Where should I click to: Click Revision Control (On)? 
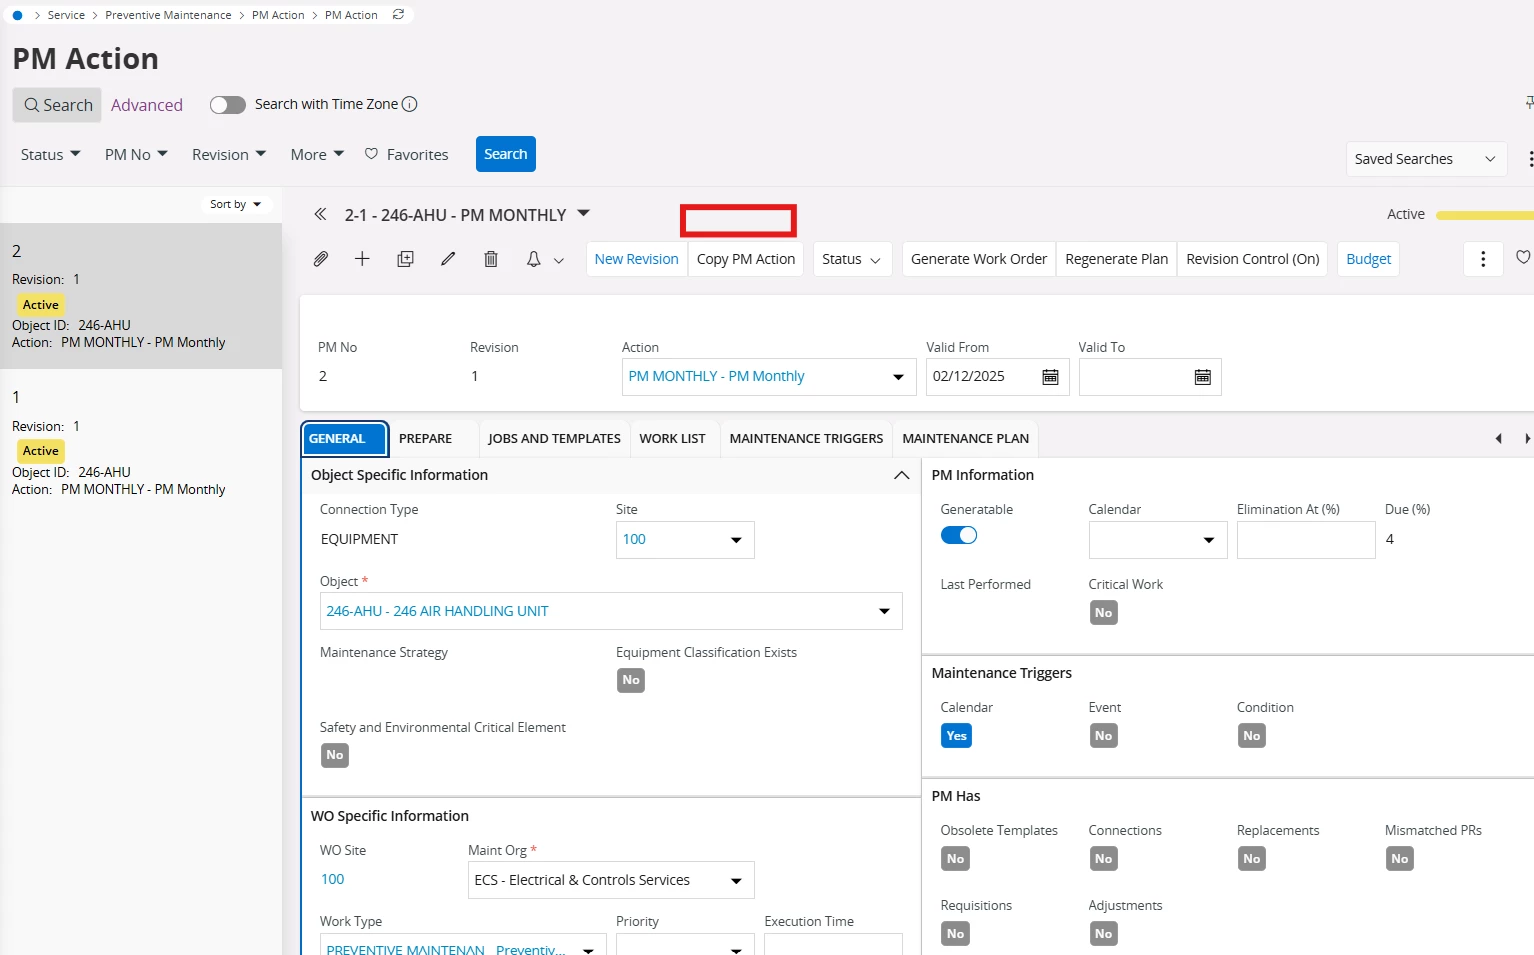pos(1253,259)
